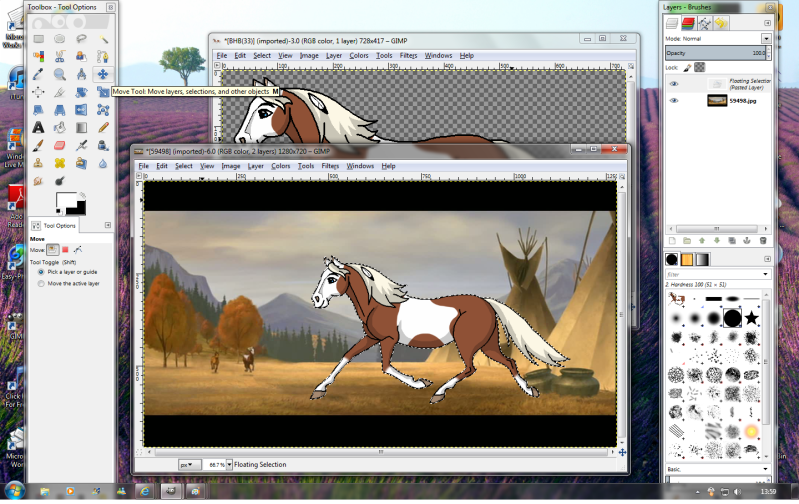Switch to the Channels tab
The height and width of the screenshot is (504, 799).
[688, 23]
